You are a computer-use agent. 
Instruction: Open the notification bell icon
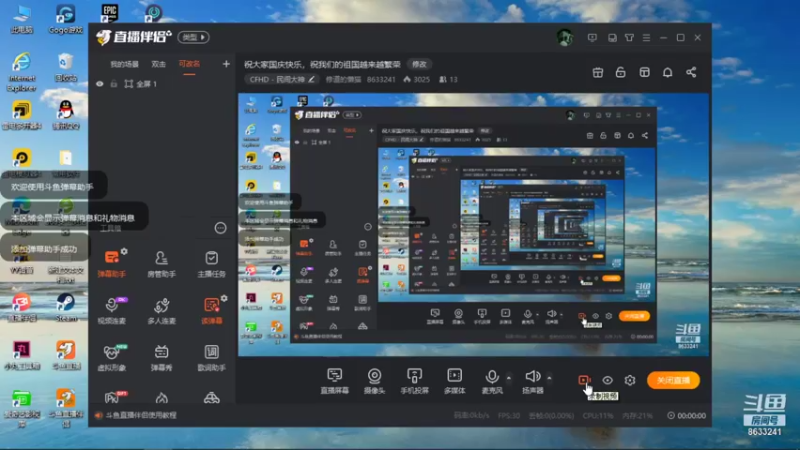coord(667,72)
